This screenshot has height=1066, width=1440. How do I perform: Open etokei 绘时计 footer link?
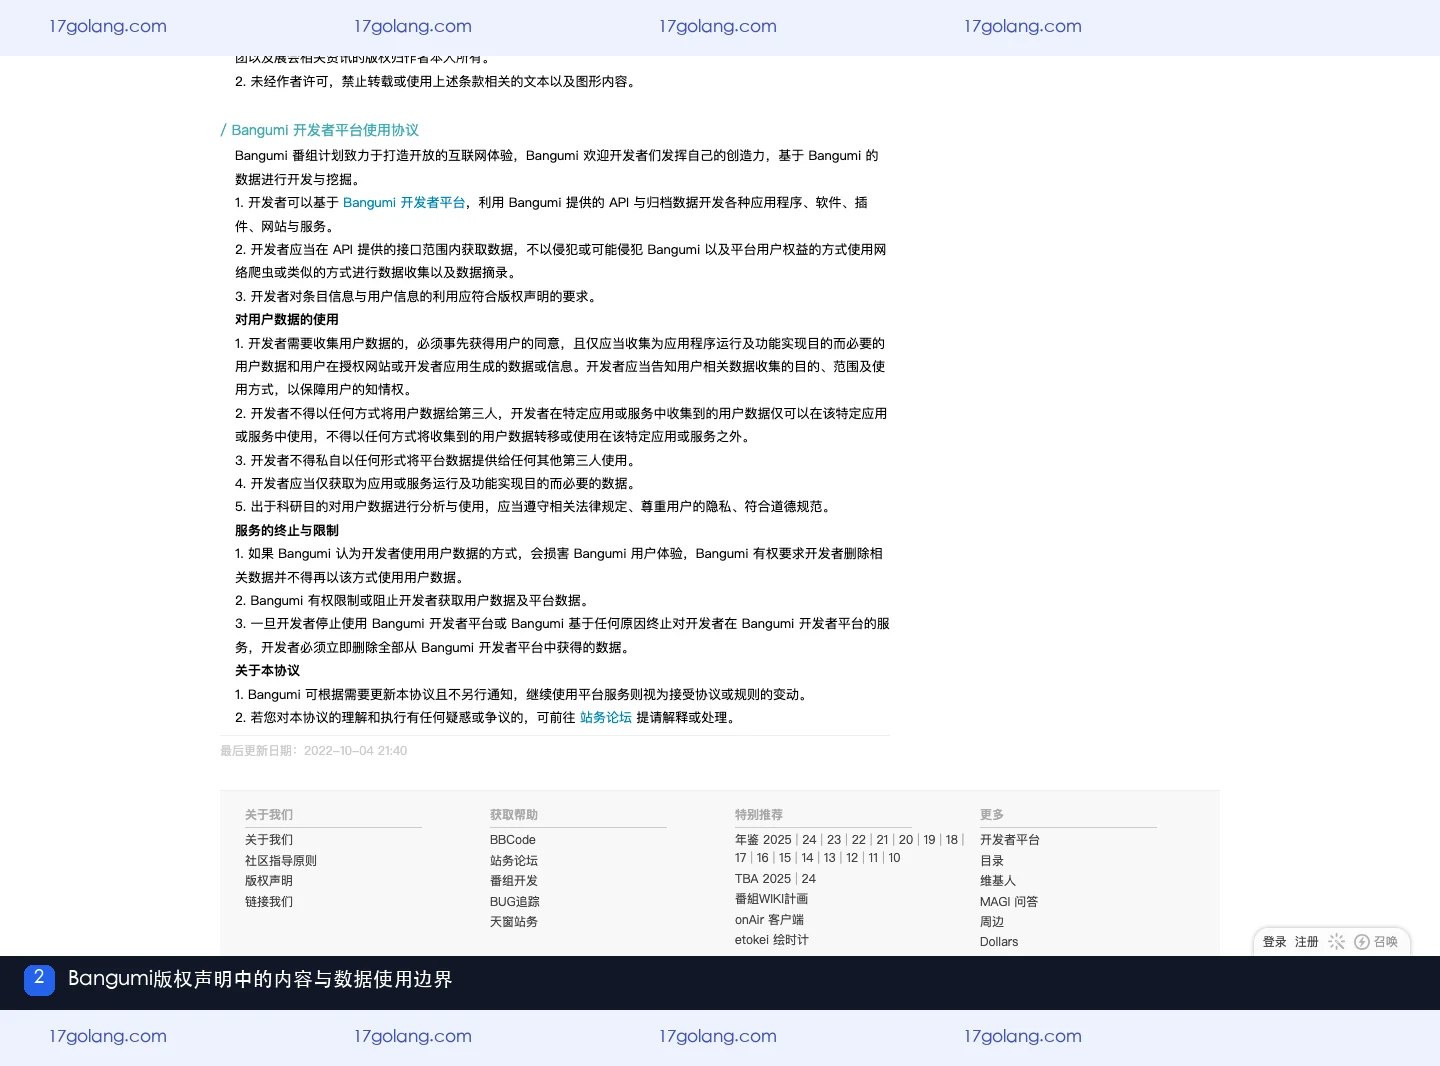click(772, 940)
